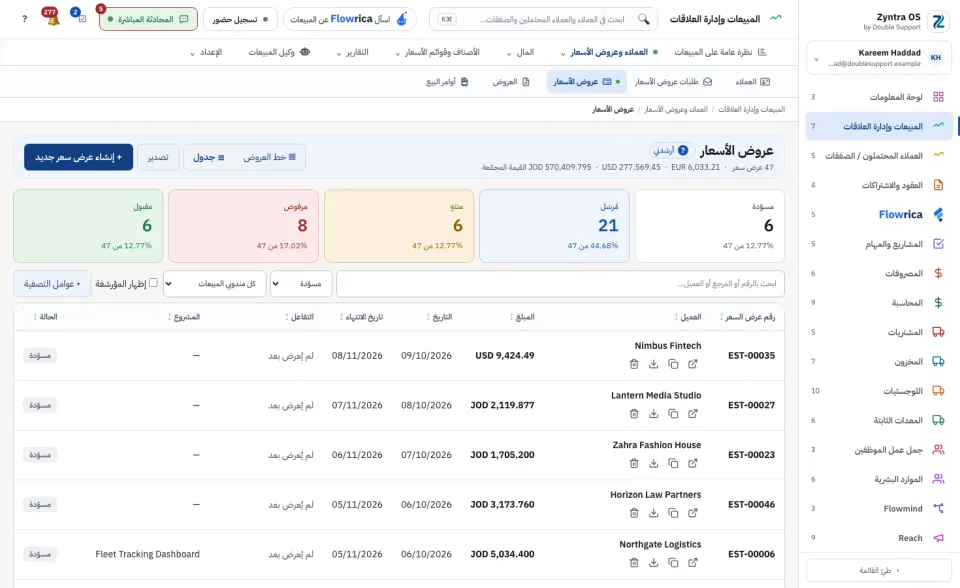Switch to خط العروض pipeline view
960x588 pixels.
(269, 157)
